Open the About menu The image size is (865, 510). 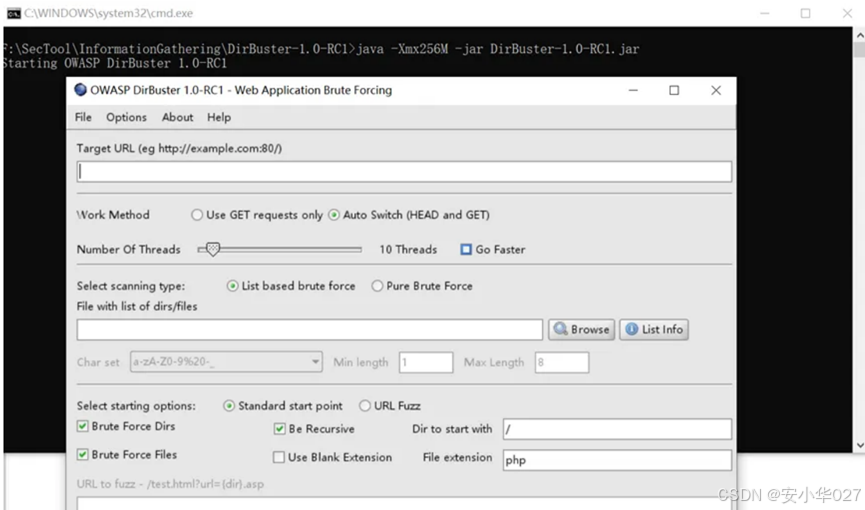click(x=178, y=117)
